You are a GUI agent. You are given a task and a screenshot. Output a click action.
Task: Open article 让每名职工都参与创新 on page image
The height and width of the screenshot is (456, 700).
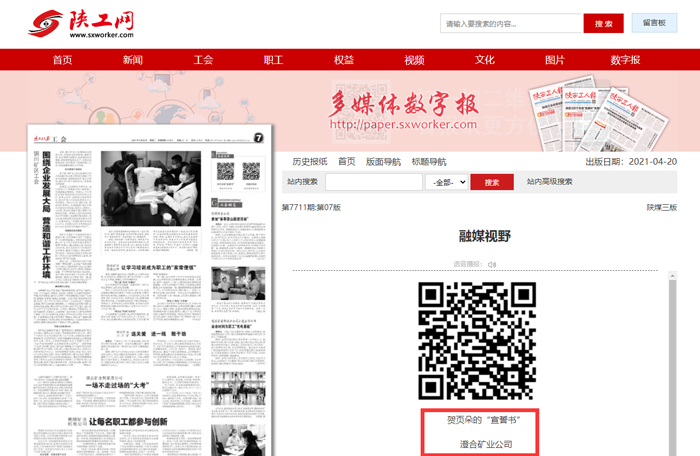tap(128, 422)
